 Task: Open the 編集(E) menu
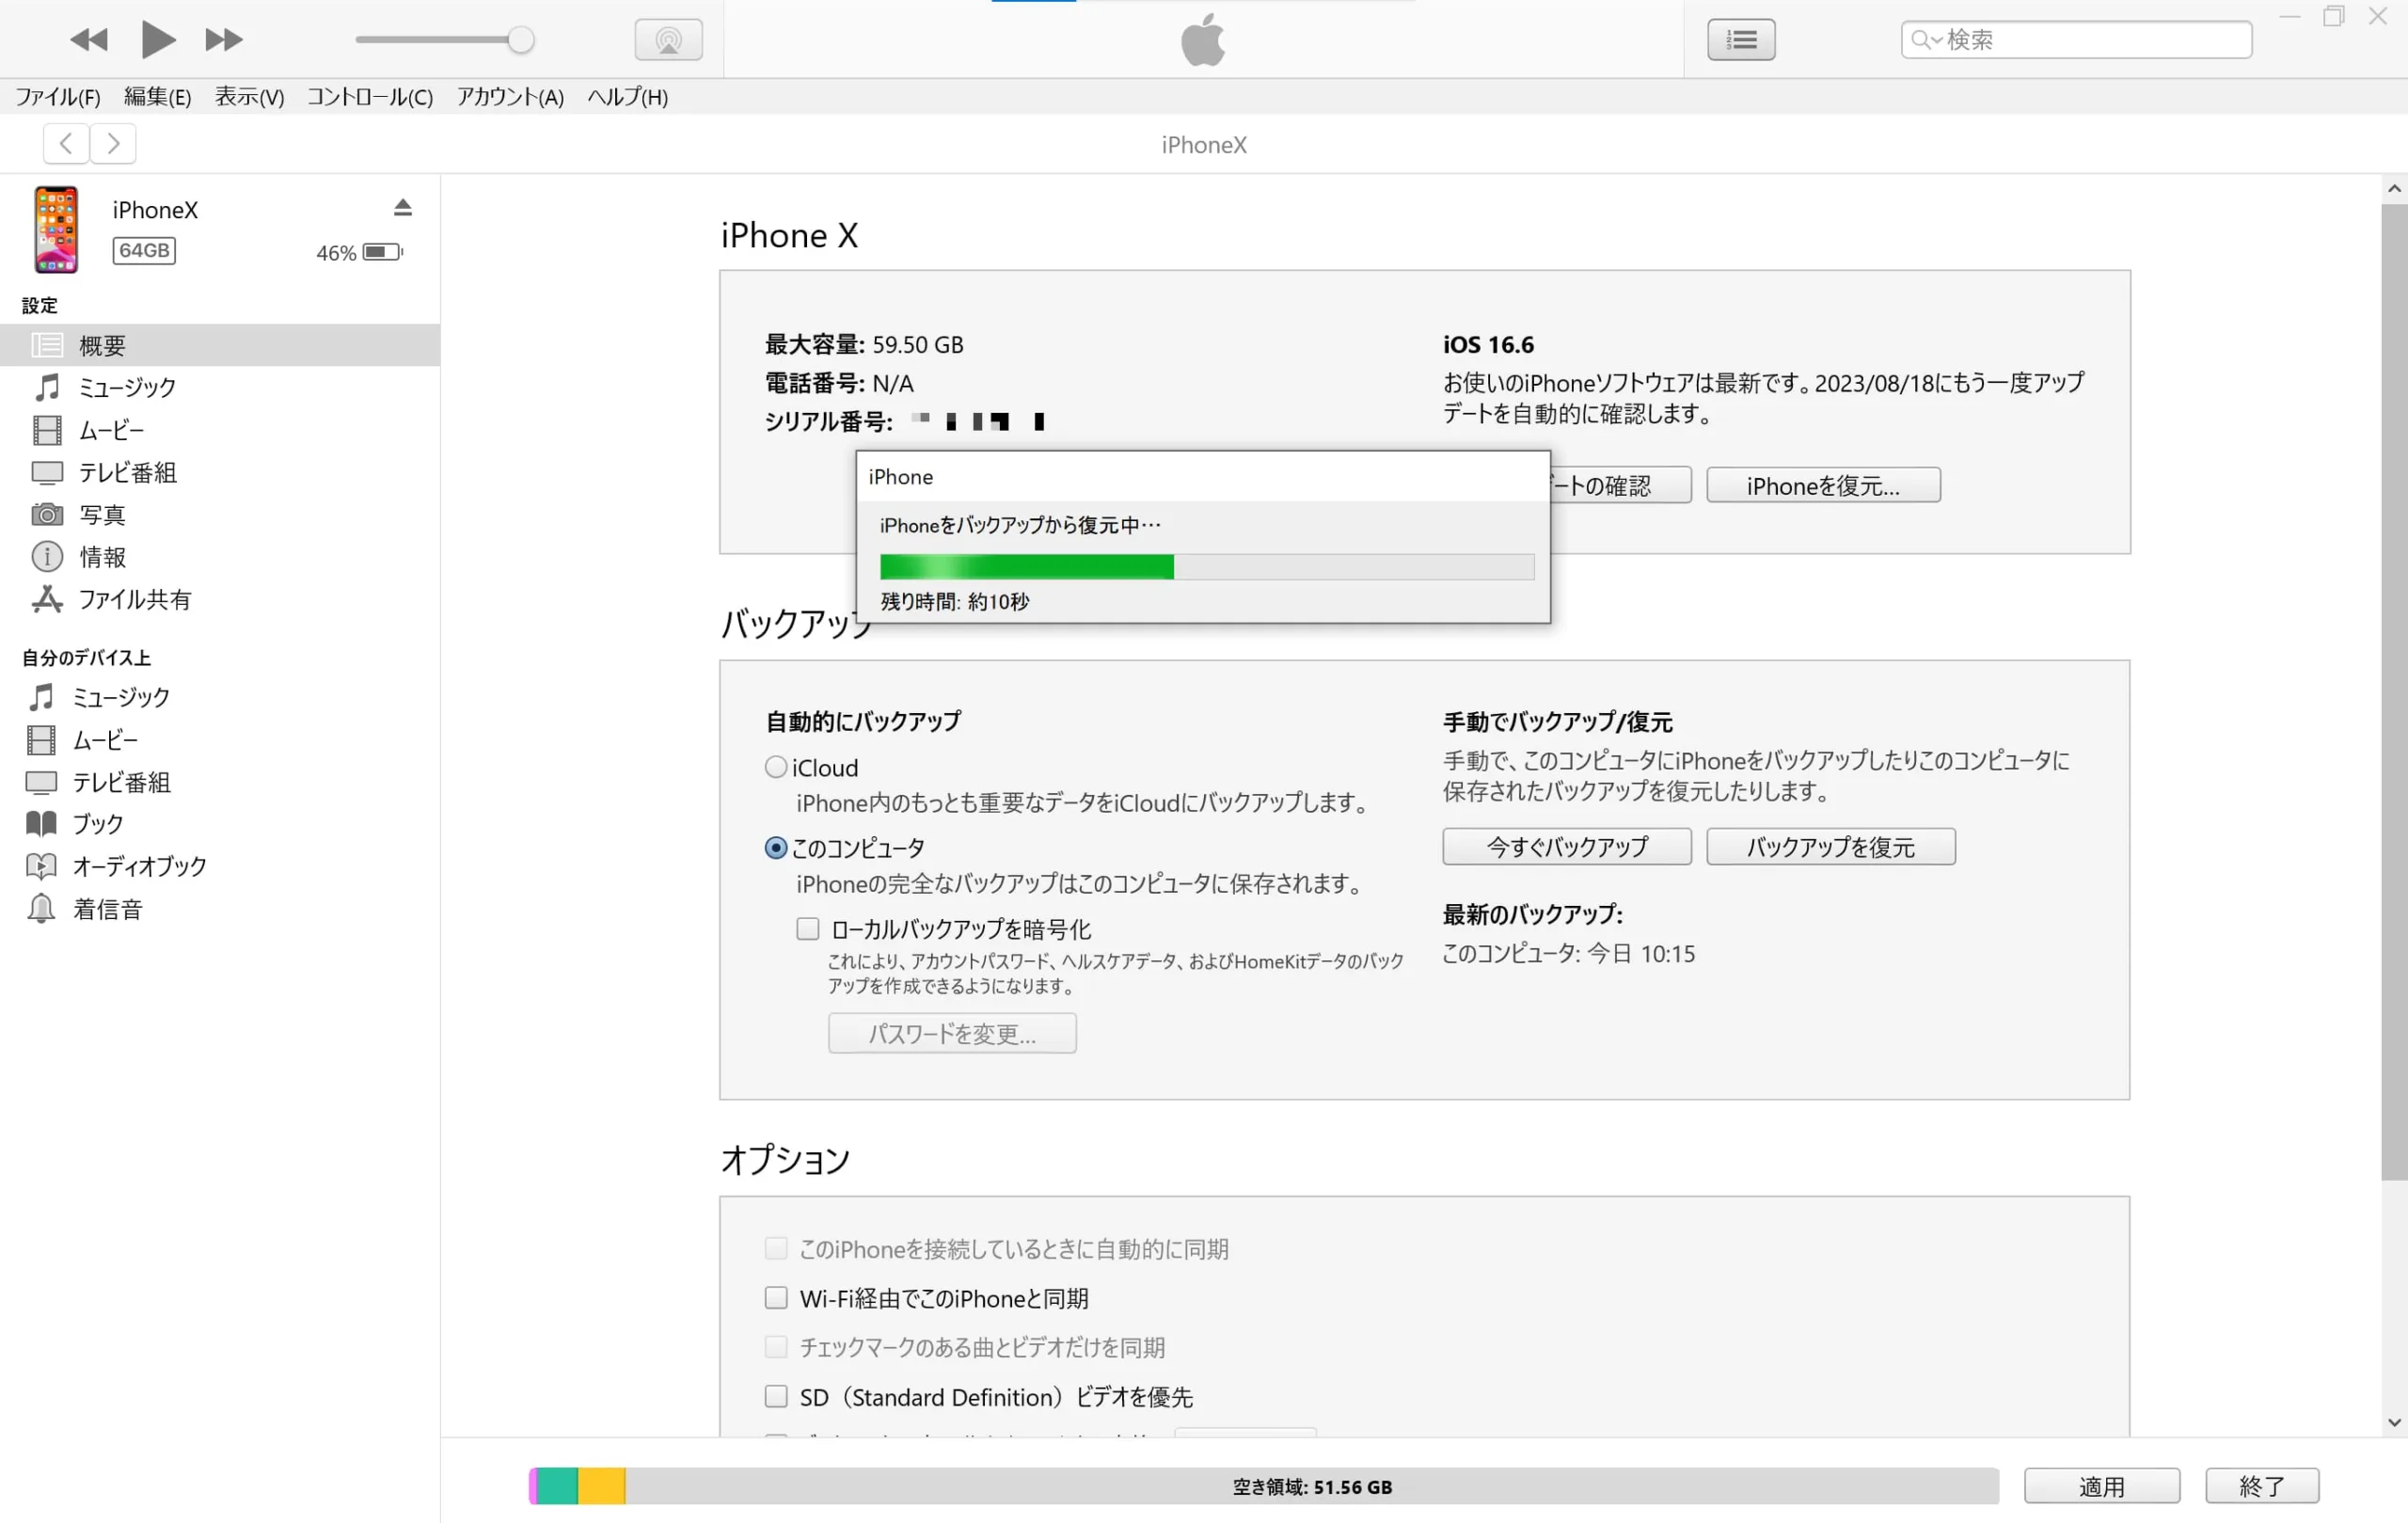(157, 97)
